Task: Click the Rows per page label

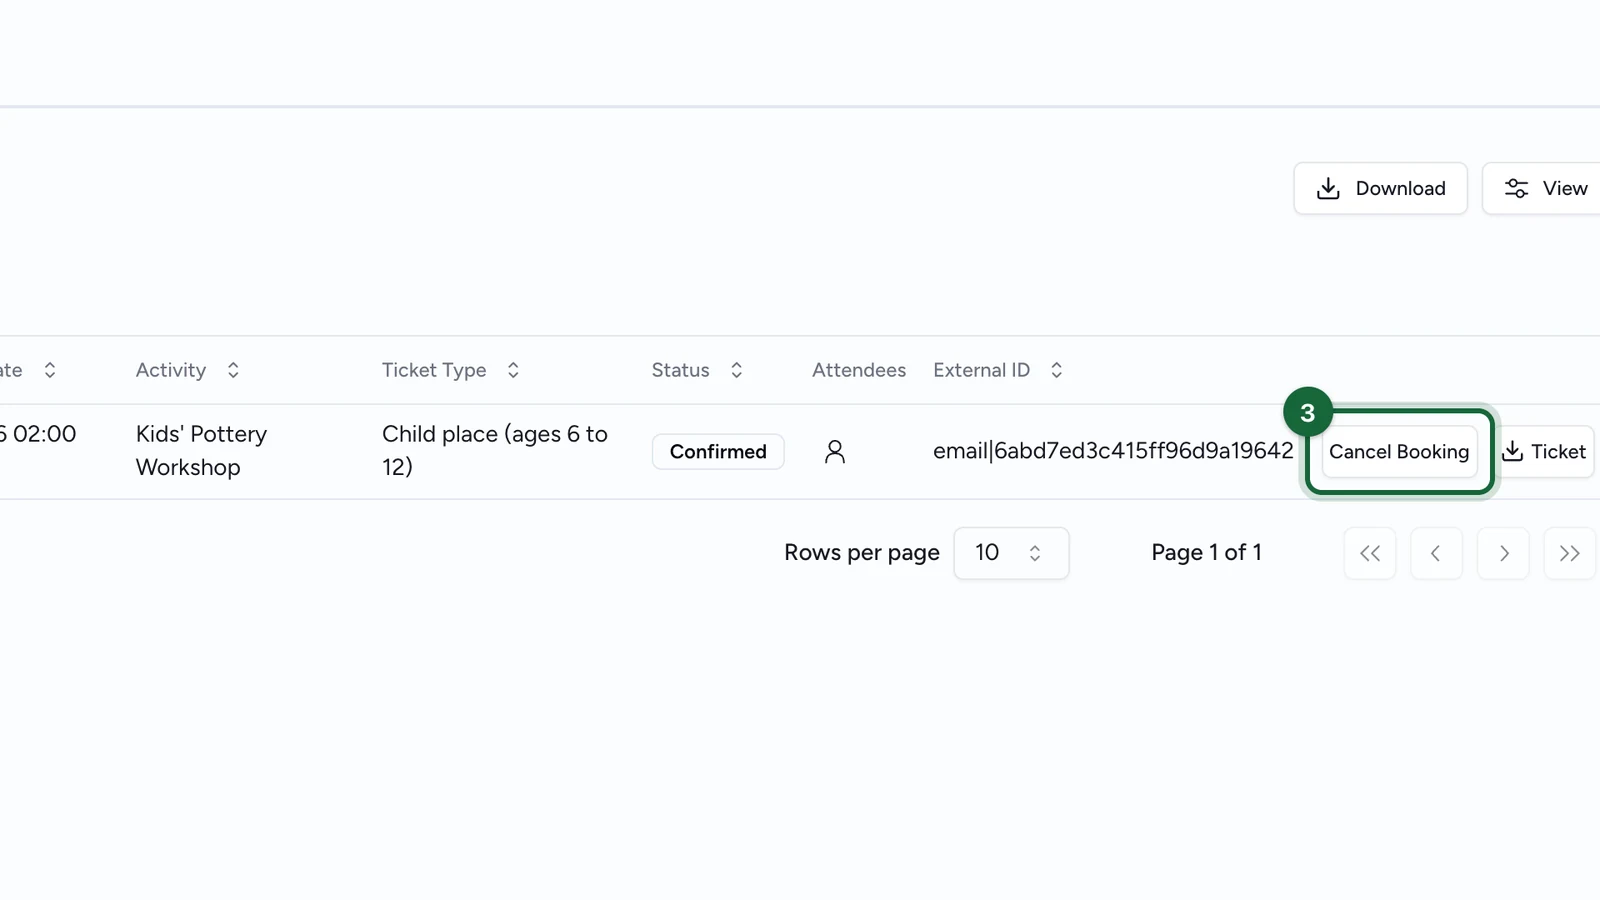Action: [862, 553]
